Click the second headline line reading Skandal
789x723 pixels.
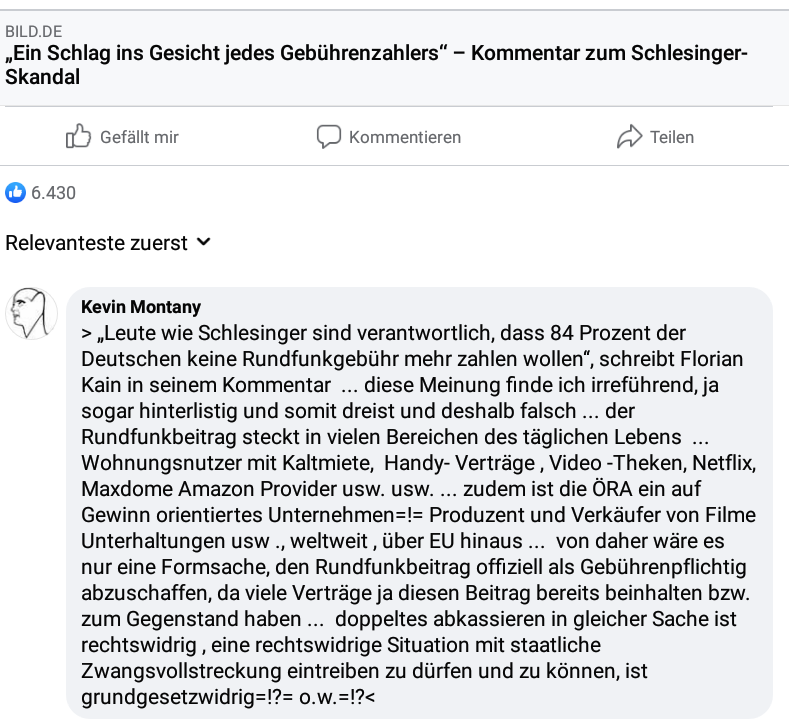43,77
